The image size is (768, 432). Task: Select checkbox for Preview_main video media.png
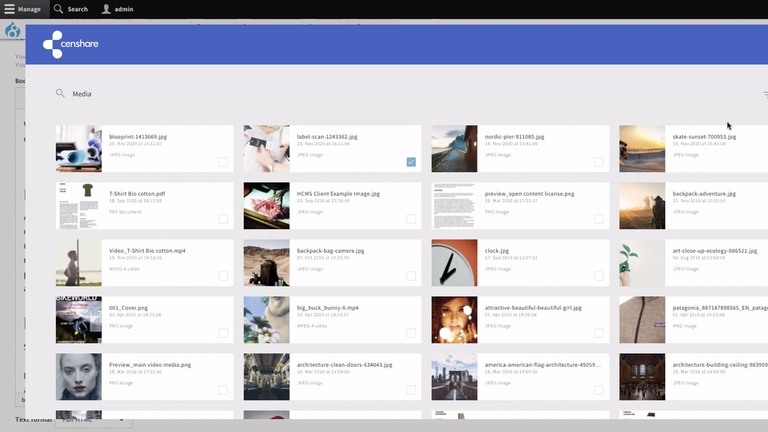click(x=223, y=390)
